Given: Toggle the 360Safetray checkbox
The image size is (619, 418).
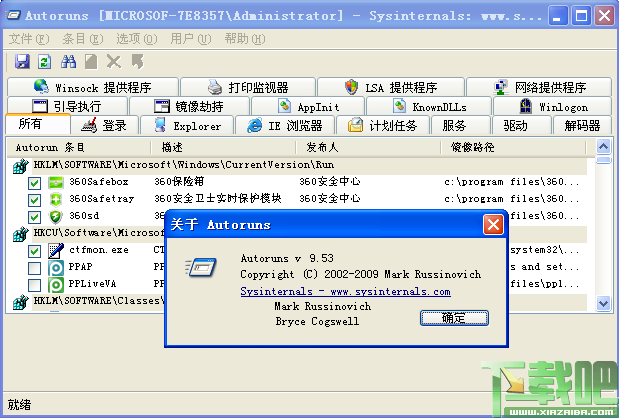Looking at the screenshot, I should pos(34,200).
